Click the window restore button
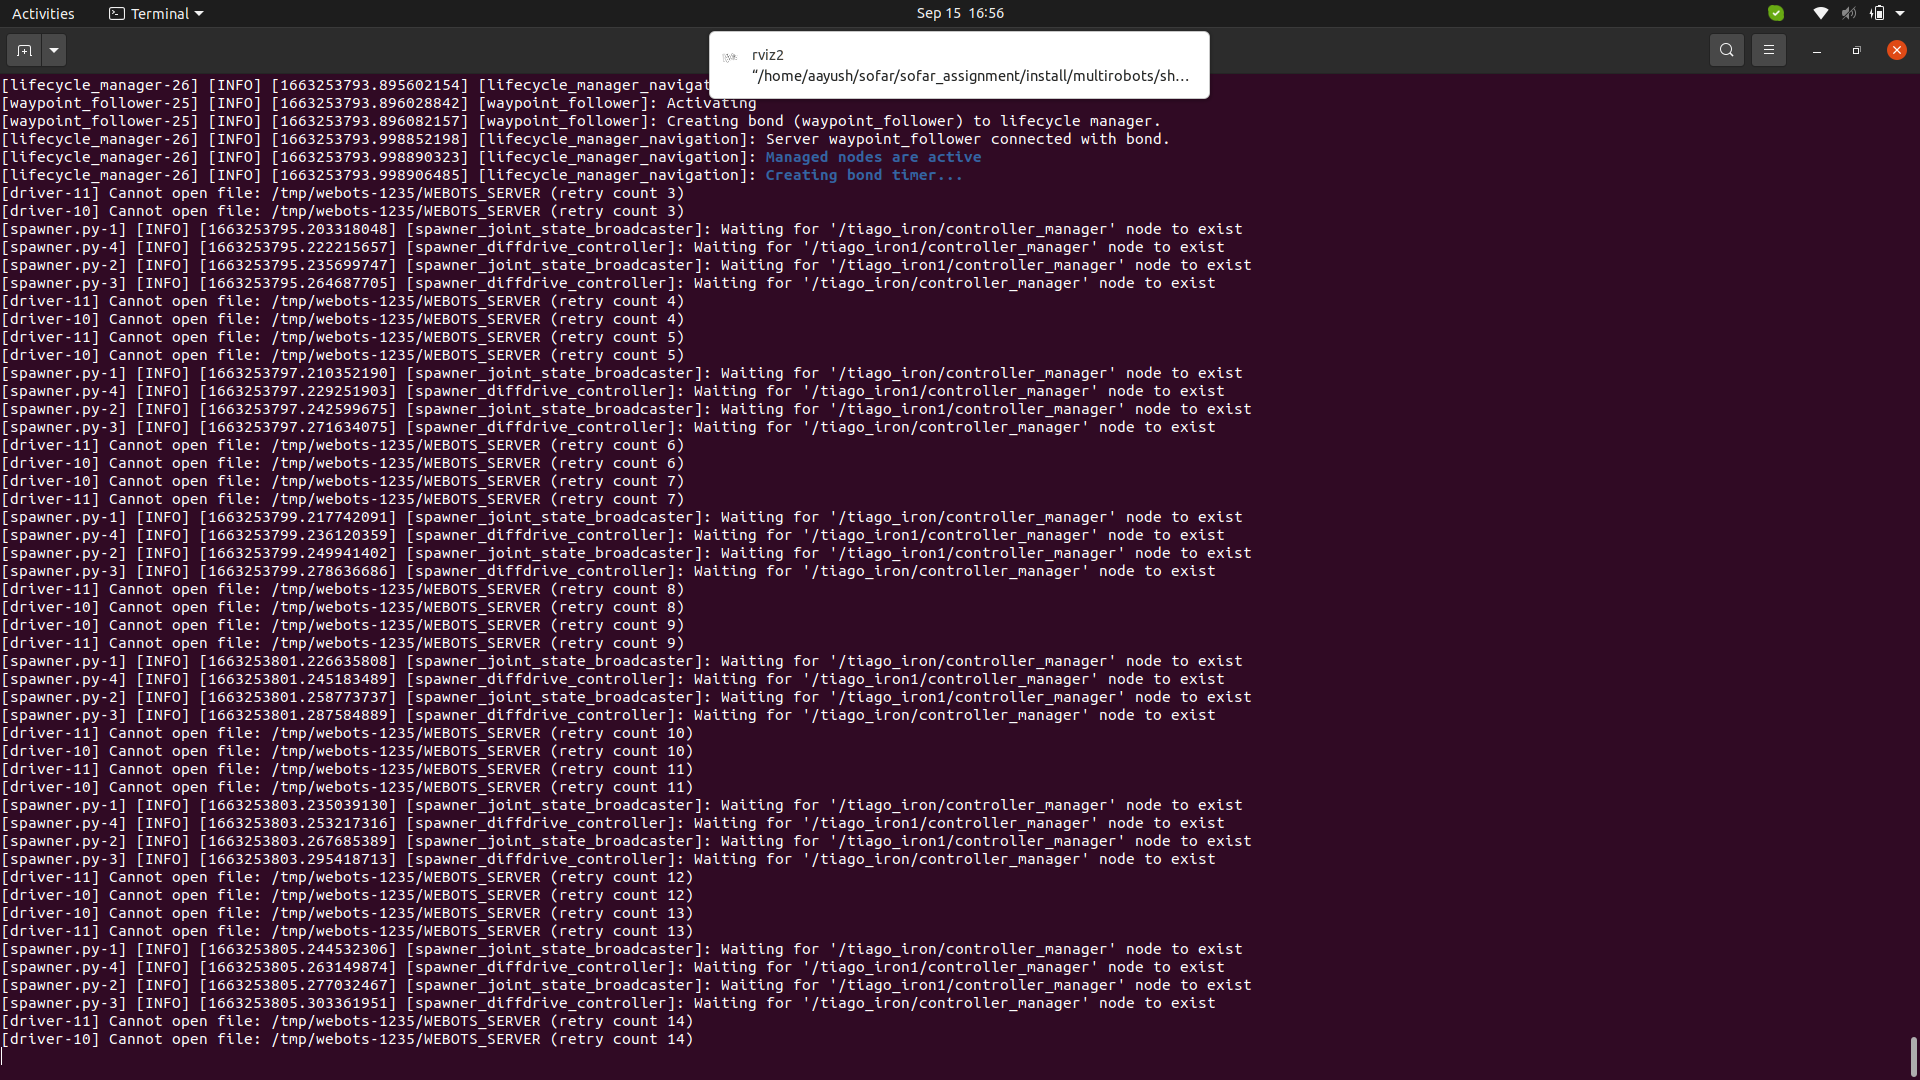 coord(1856,50)
